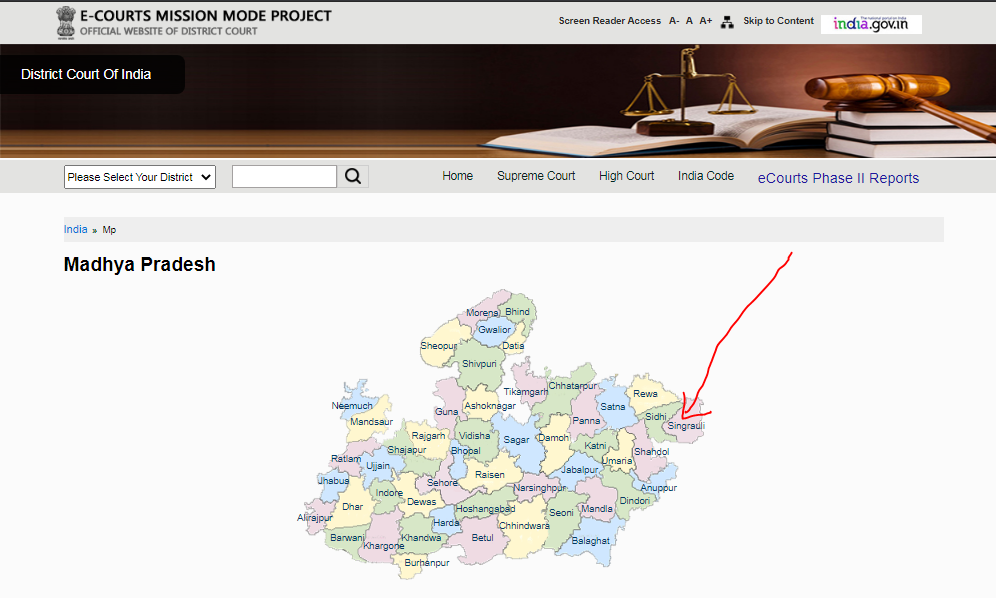Click the A- font size reducer
This screenshot has width=996, height=598.
tap(674, 20)
